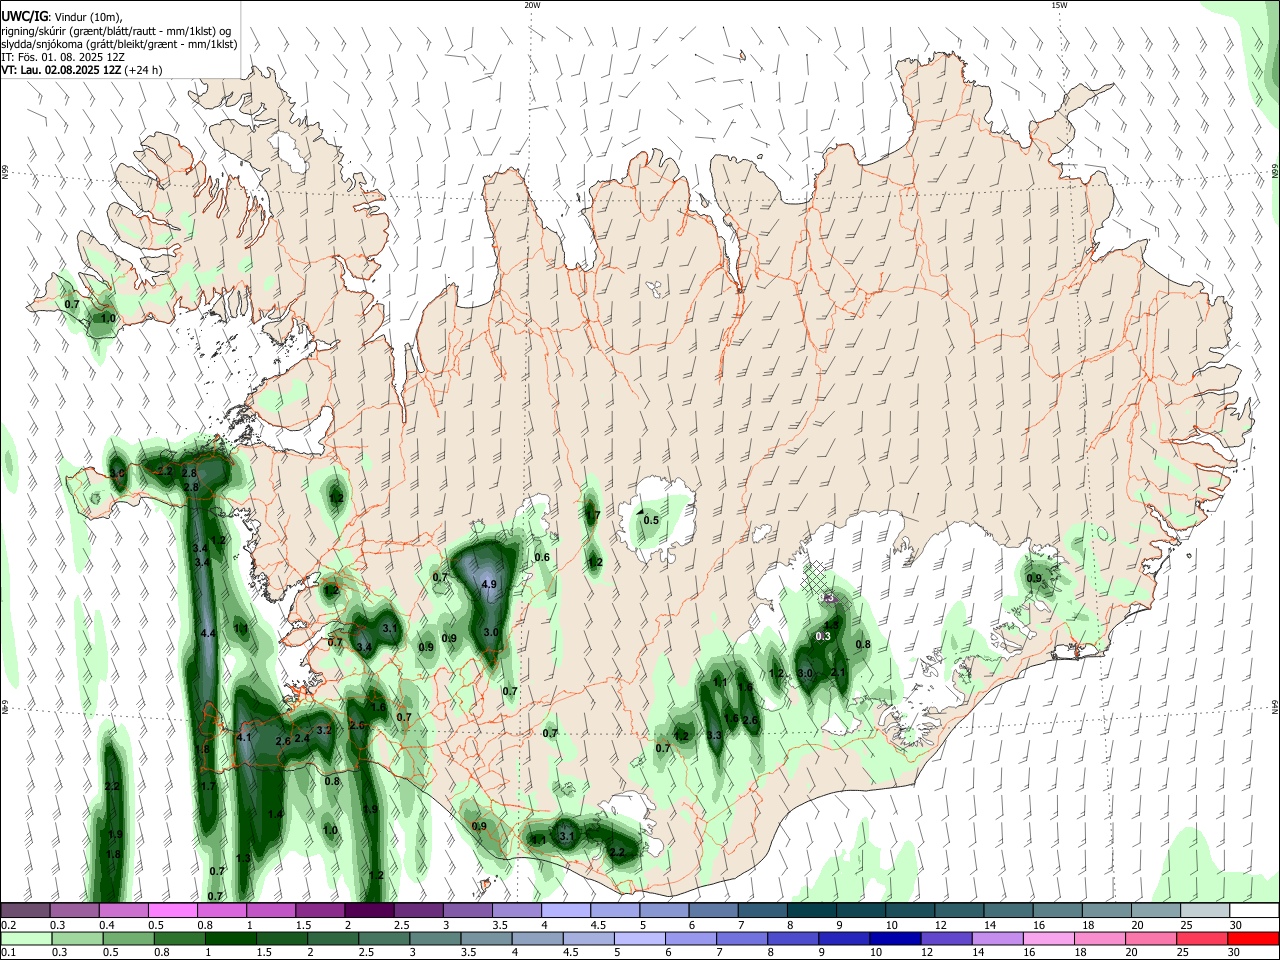Click the 0.9 value near the east coast
The height and width of the screenshot is (960, 1280).
click(1034, 578)
